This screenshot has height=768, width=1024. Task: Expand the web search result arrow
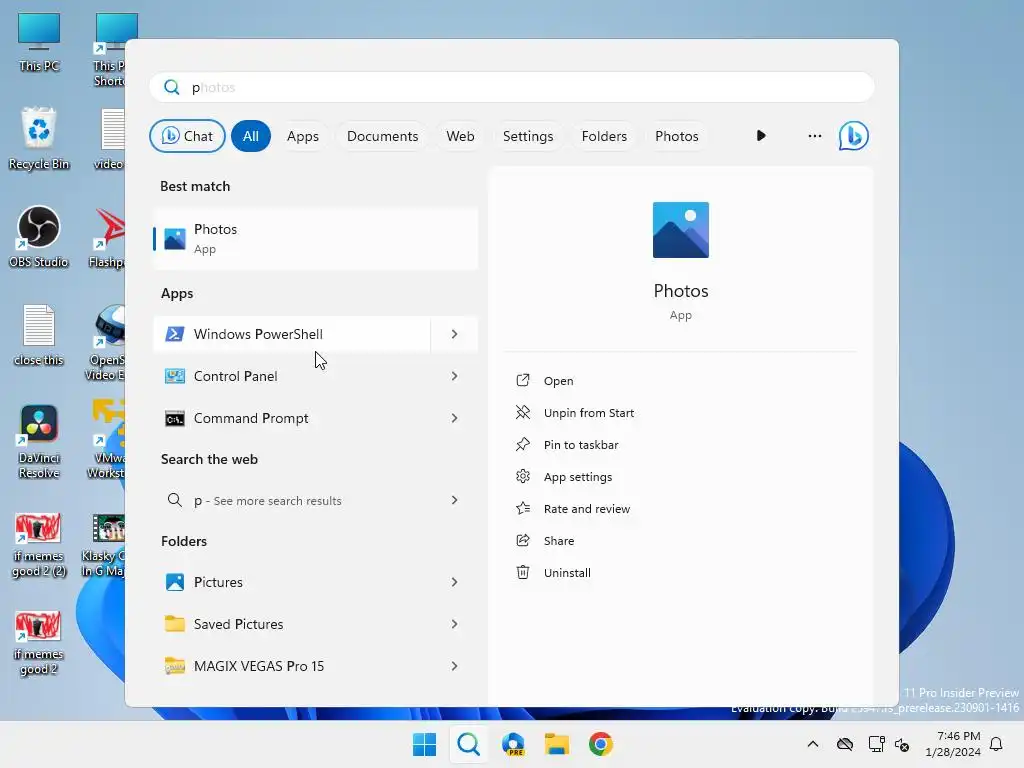[x=455, y=500]
